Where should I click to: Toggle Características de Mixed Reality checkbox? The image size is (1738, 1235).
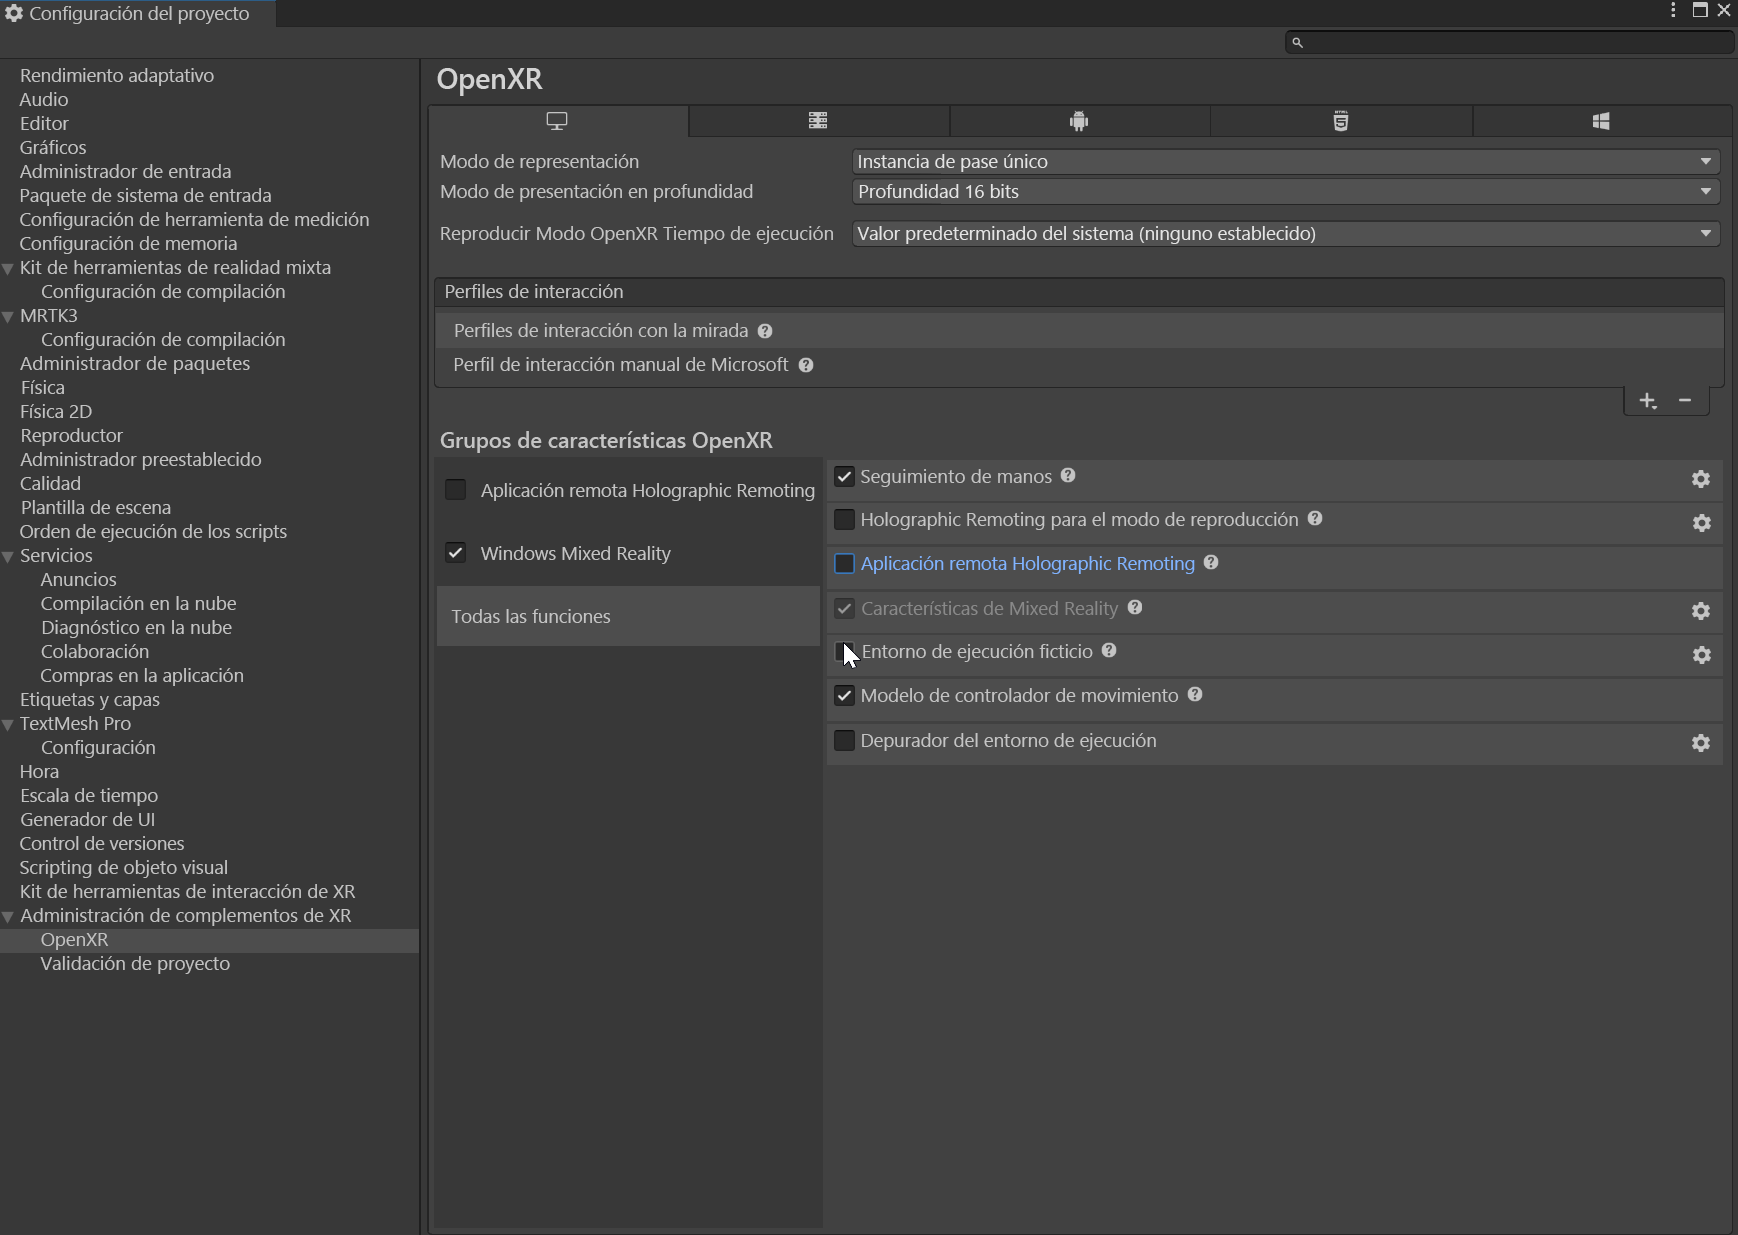[x=844, y=608]
